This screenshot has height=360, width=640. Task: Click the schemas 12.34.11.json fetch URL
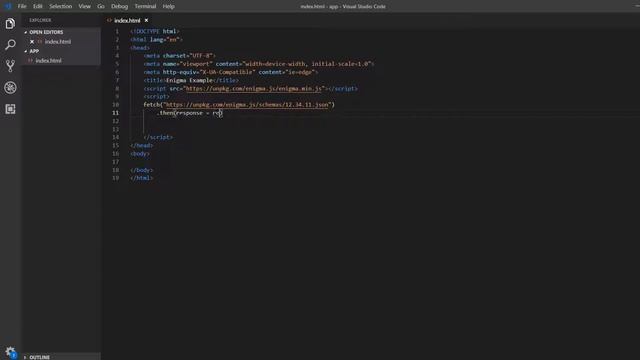tap(247, 104)
